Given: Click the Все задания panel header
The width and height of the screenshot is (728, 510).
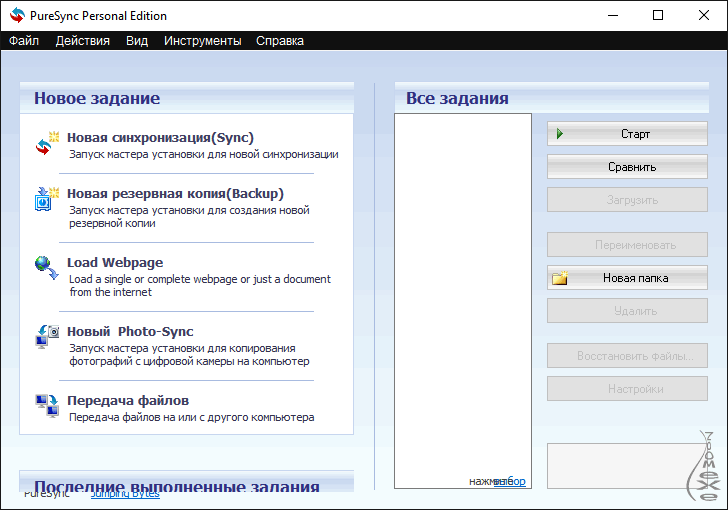Looking at the screenshot, I should 552,98.
